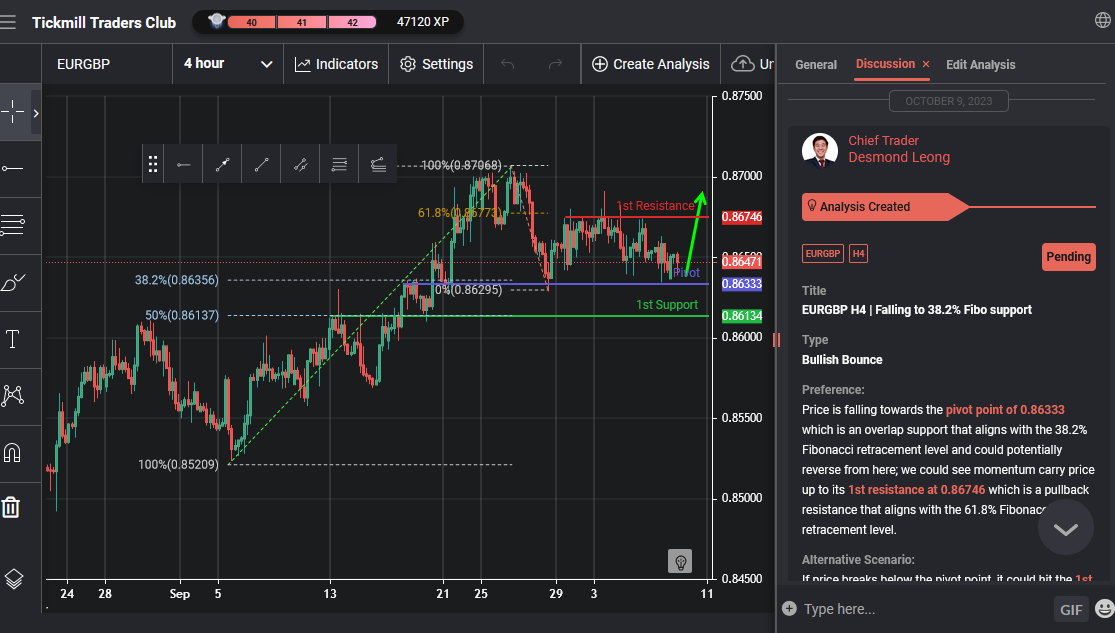
Task: Click the trash delete drawings icon
Action: click(x=11, y=507)
